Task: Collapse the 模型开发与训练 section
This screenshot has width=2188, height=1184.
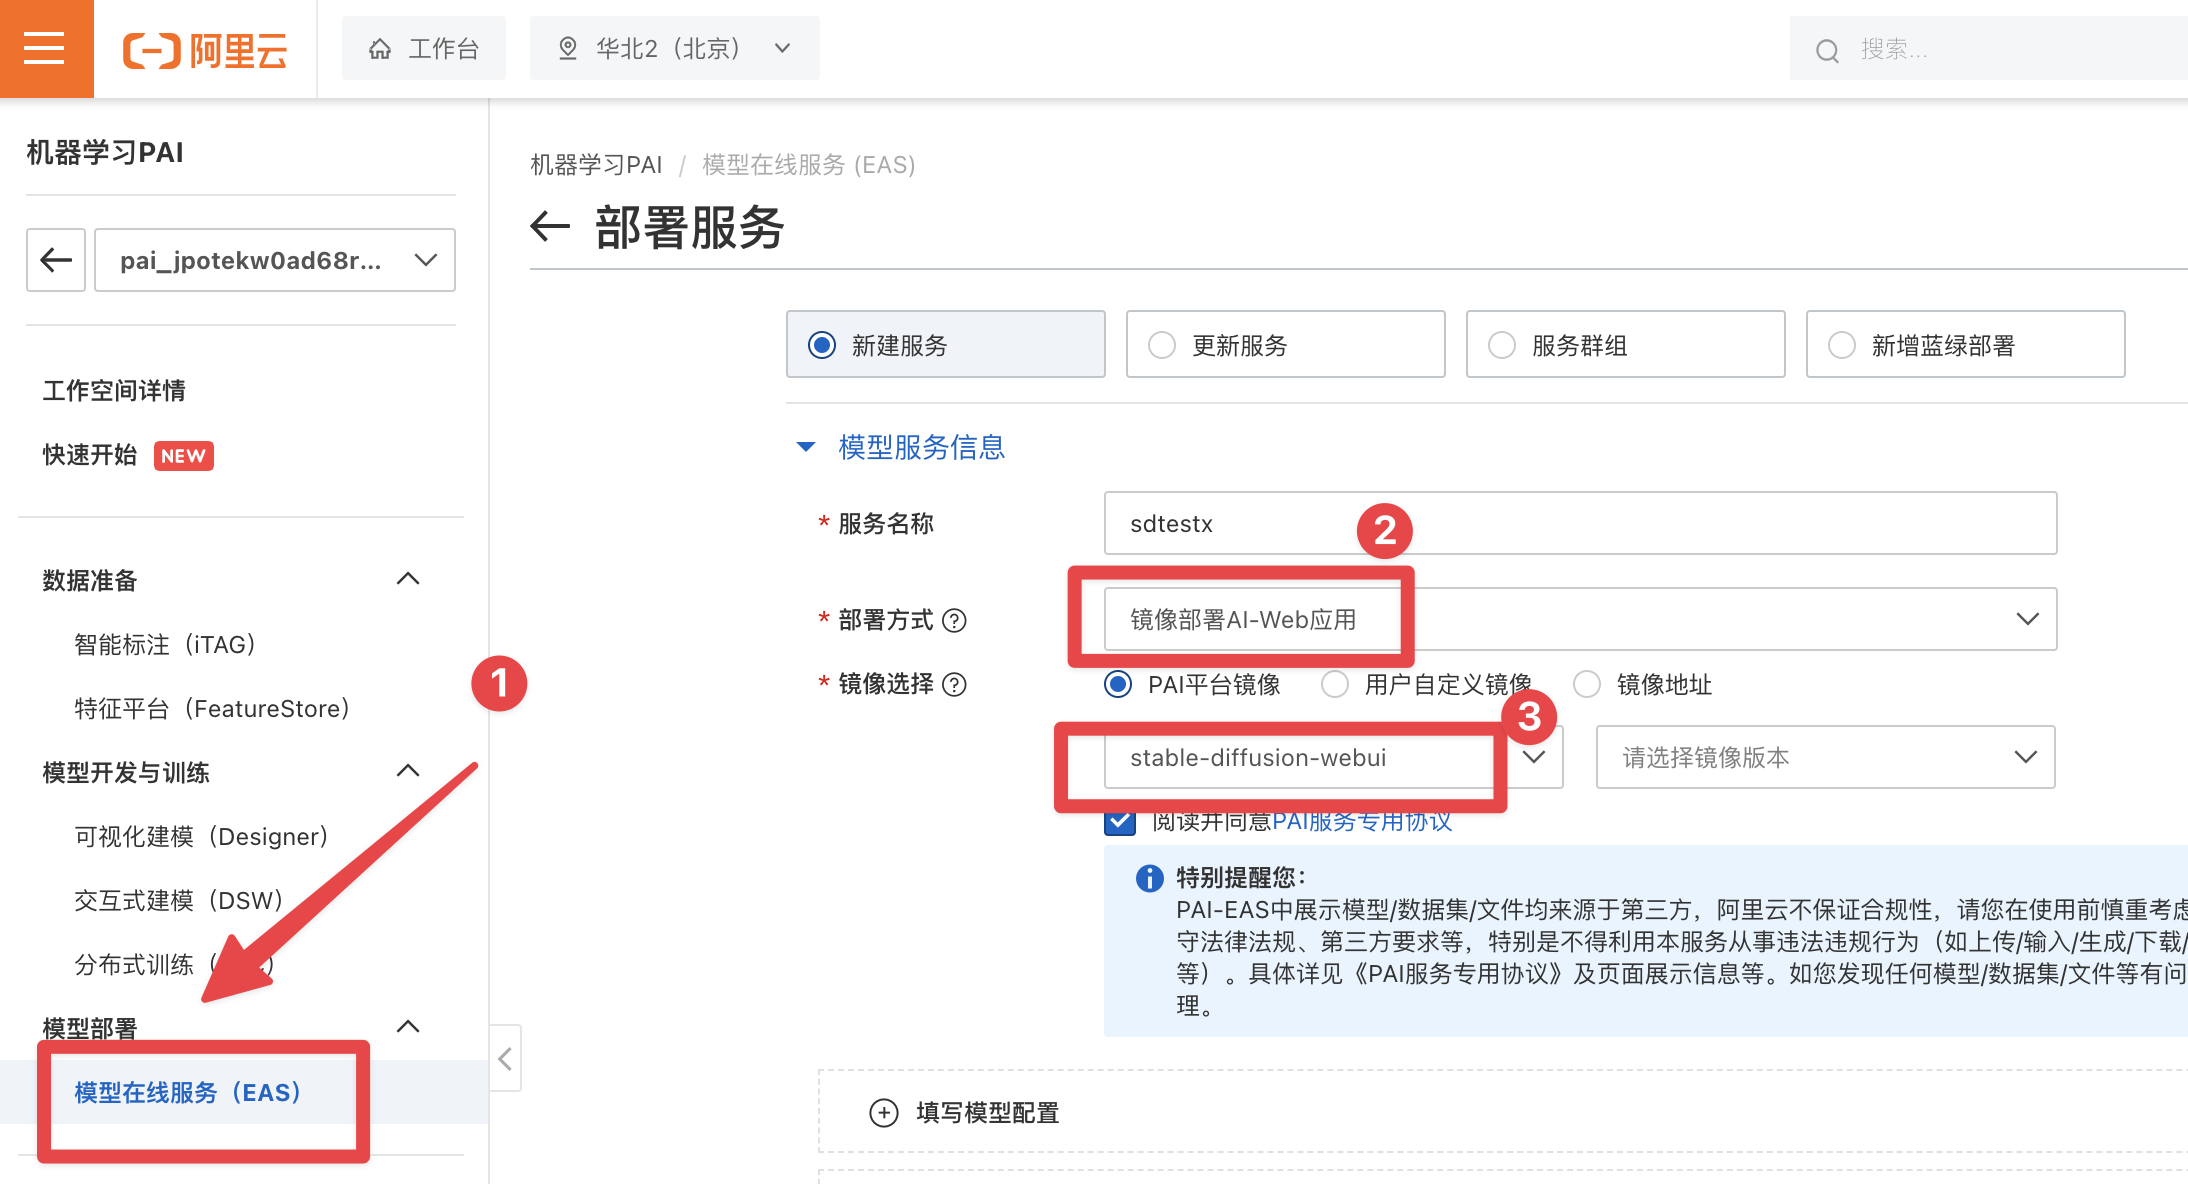Action: [408, 771]
